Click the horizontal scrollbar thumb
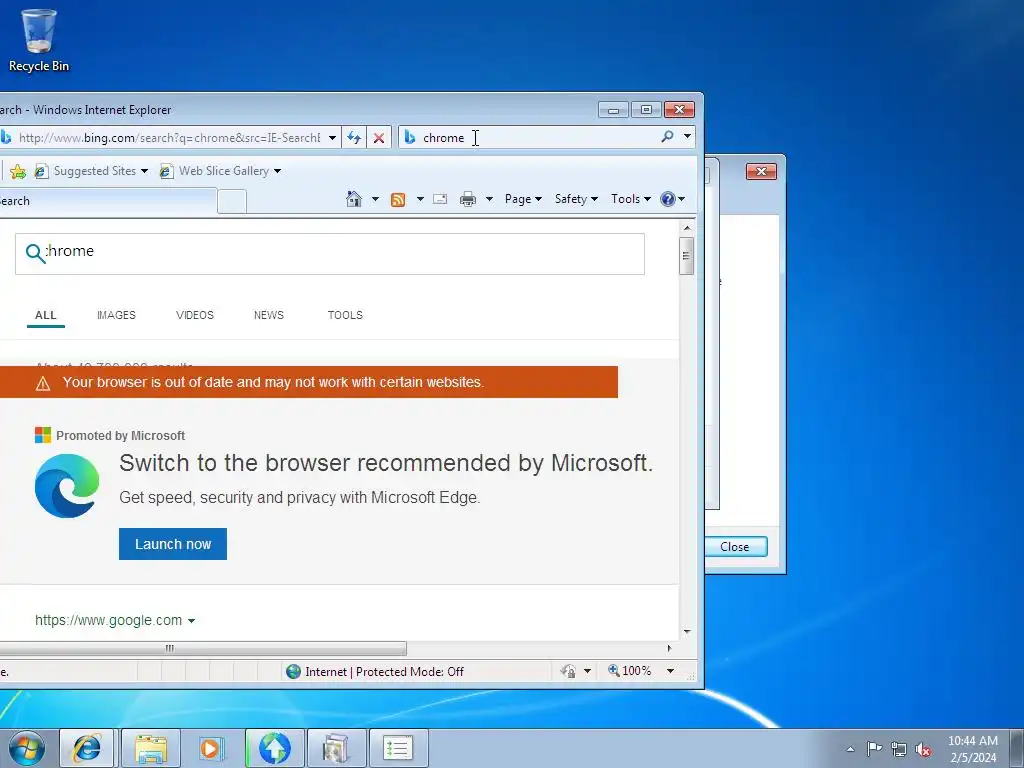Screen dimensions: 1024x768 tap(202, 648)
